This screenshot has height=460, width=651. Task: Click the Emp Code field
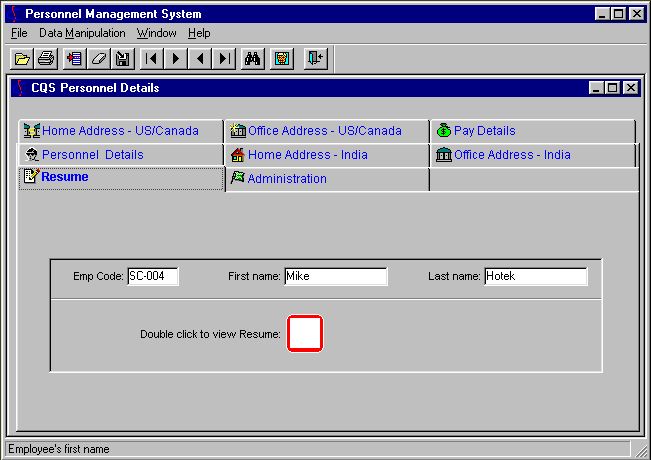pos(152,277)
